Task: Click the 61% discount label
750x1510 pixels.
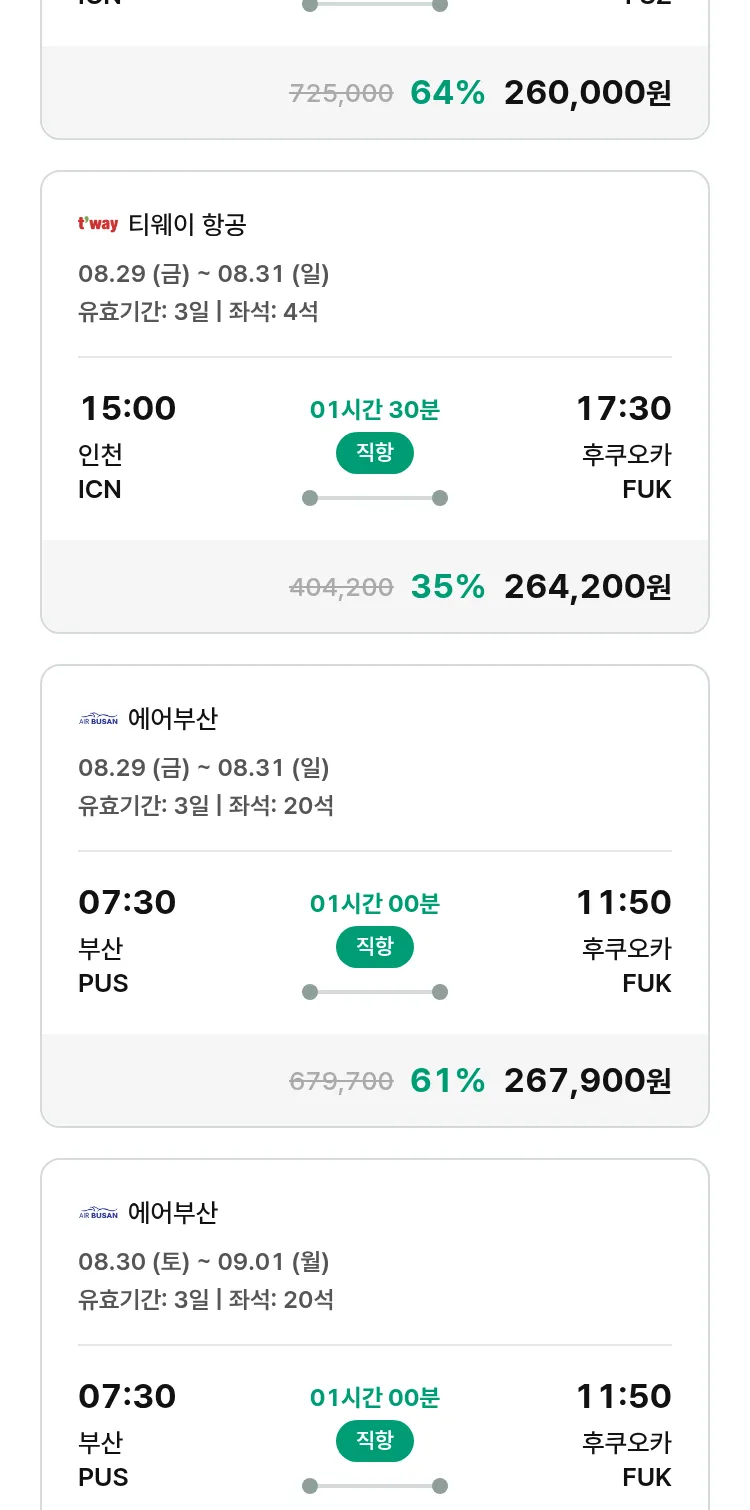Action: [x=447, y=1081]
